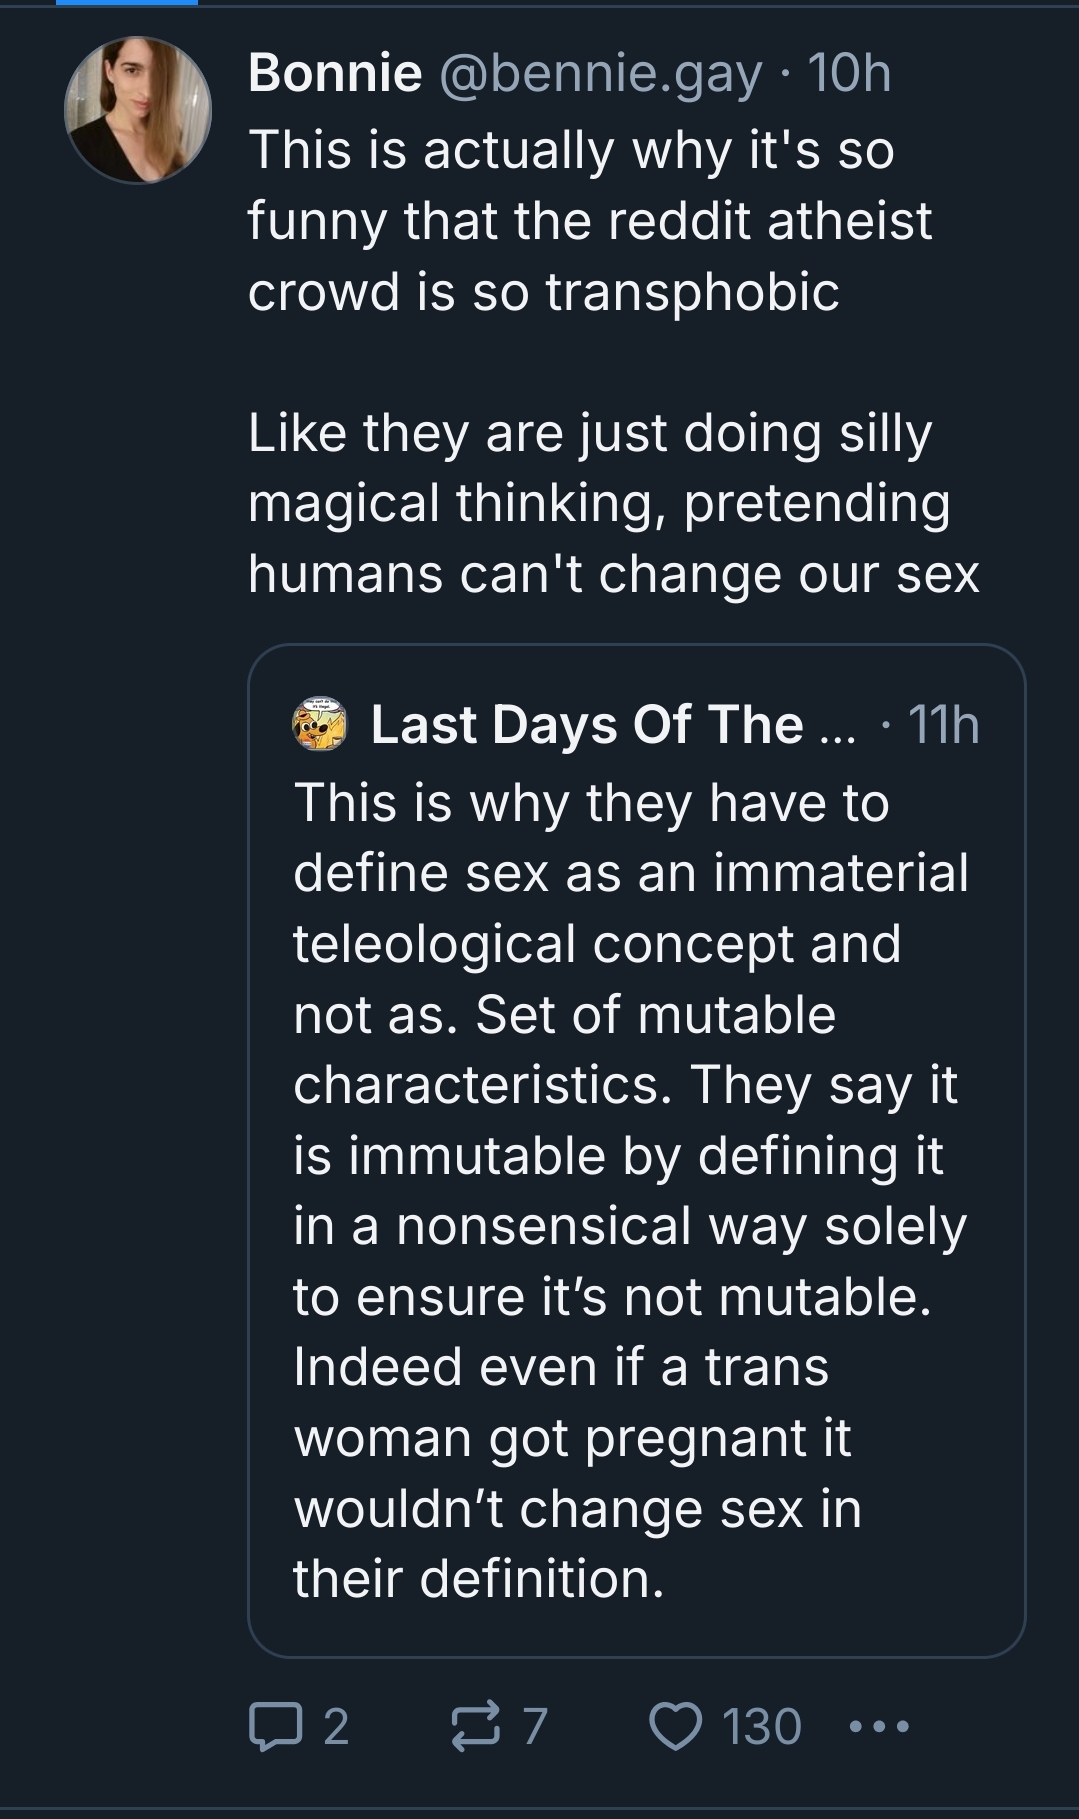Open the @bennie.gay handle link

(600, 73)
